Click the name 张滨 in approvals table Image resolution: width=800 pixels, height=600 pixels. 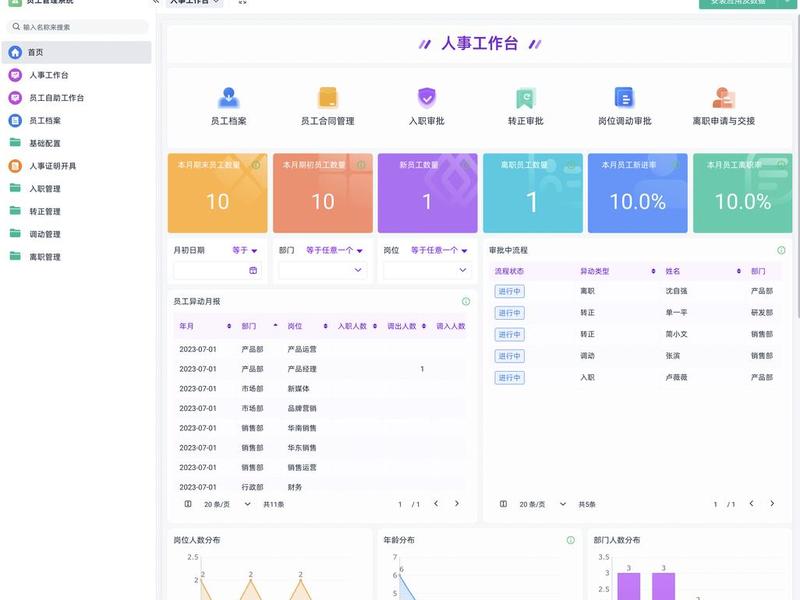point(672,356)
